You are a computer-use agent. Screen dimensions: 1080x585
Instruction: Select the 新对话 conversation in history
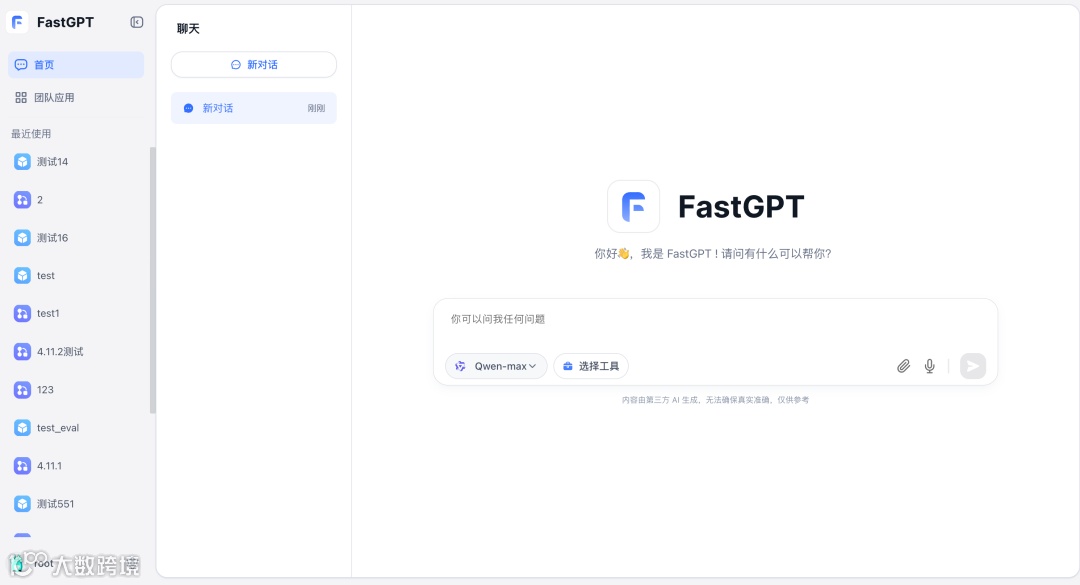click(x=253, y=108)
